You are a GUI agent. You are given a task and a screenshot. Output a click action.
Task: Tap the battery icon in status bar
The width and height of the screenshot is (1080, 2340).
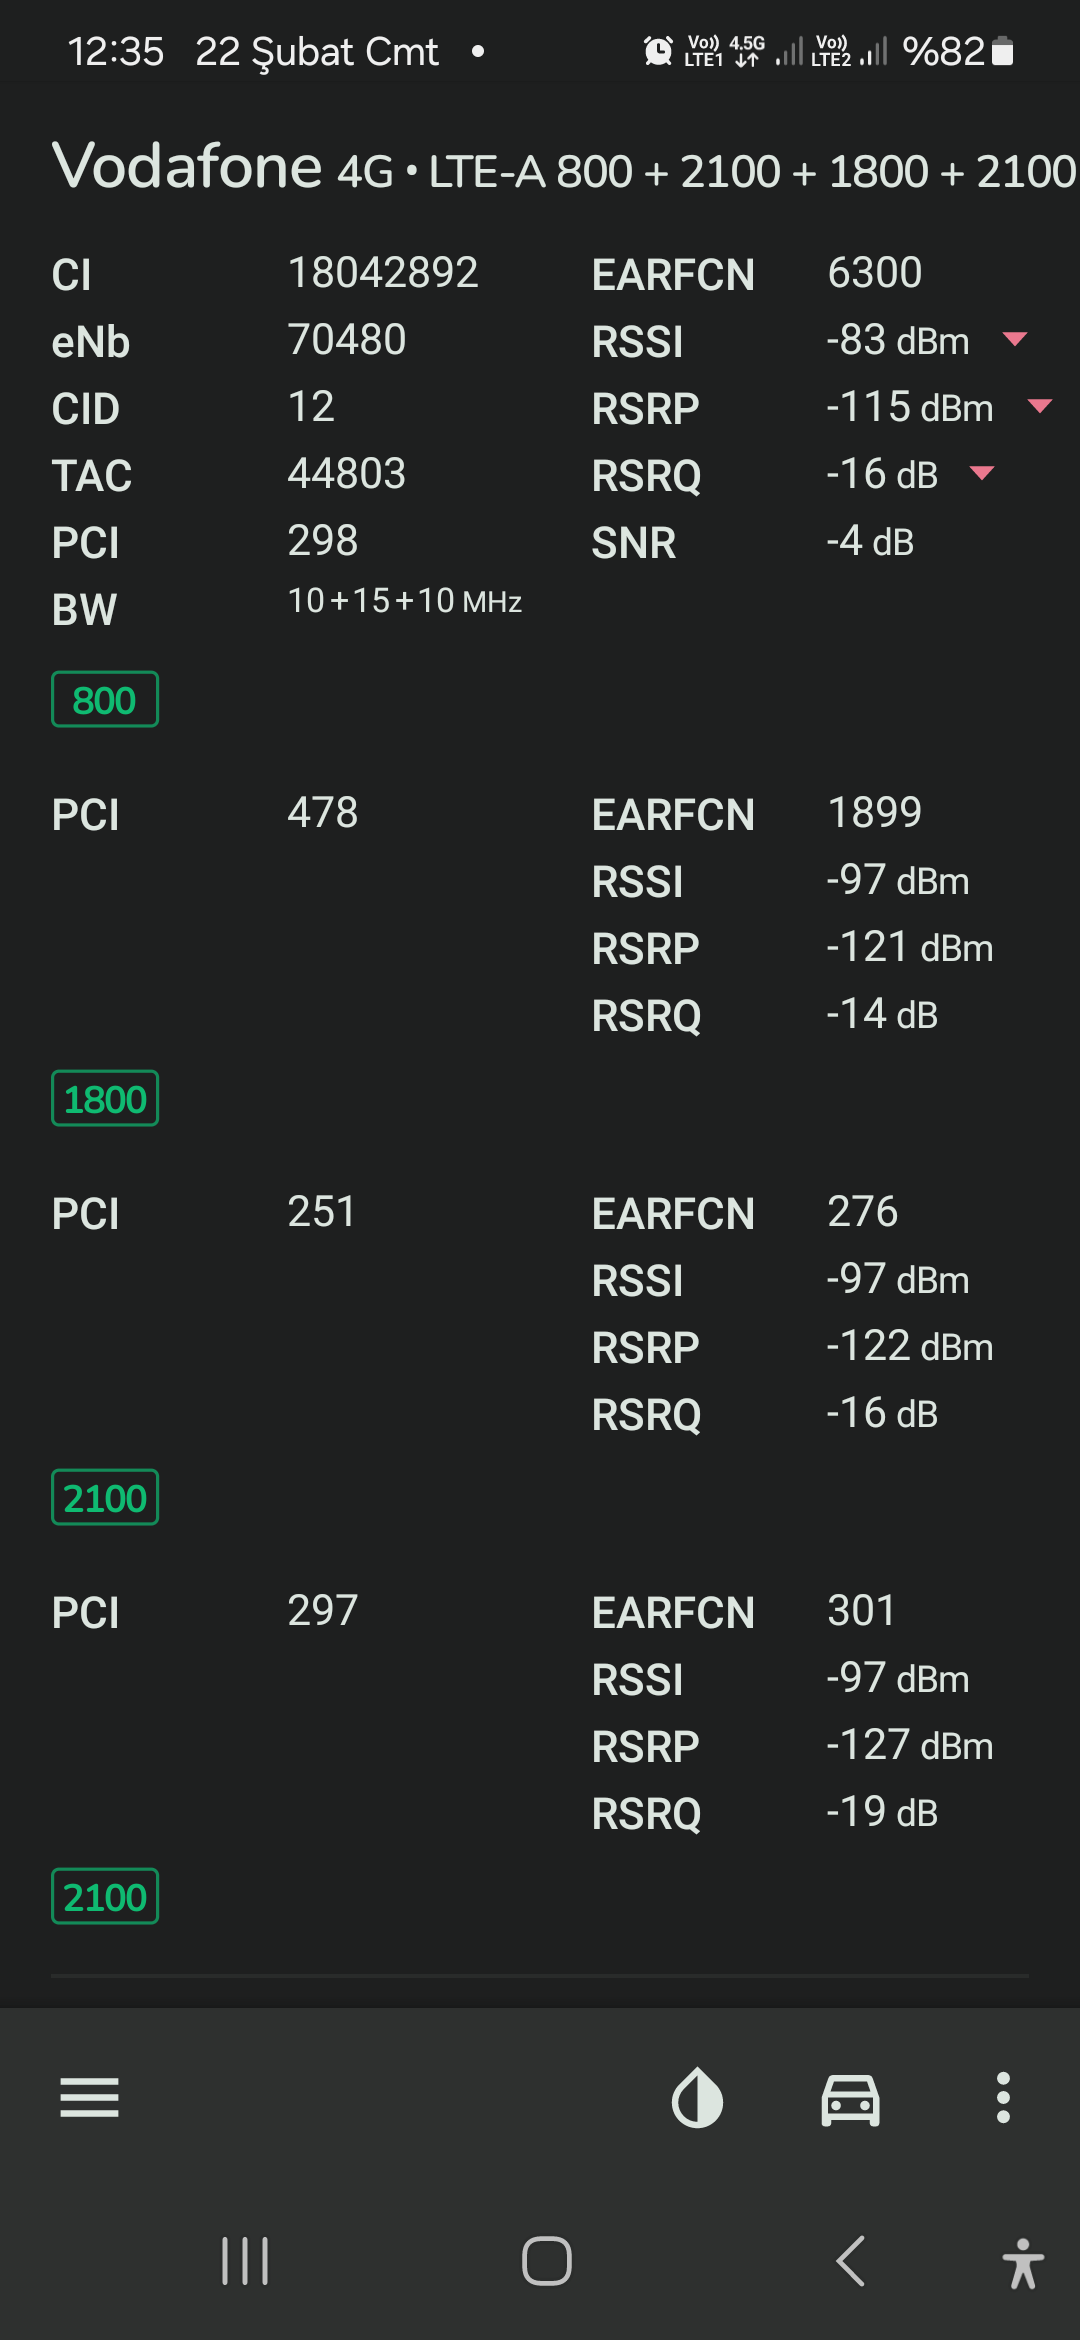point(1002,51)
